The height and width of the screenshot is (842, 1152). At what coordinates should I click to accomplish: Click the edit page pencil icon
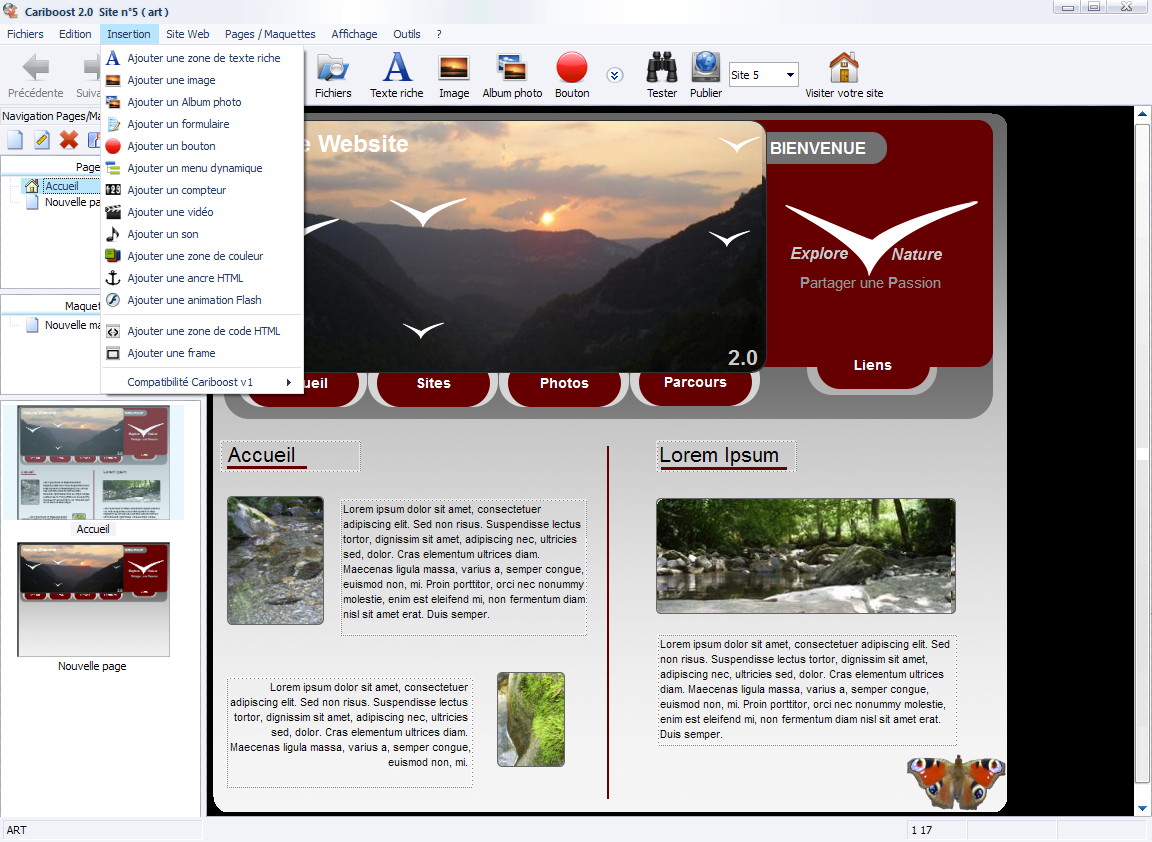click(x=42, y=140)
